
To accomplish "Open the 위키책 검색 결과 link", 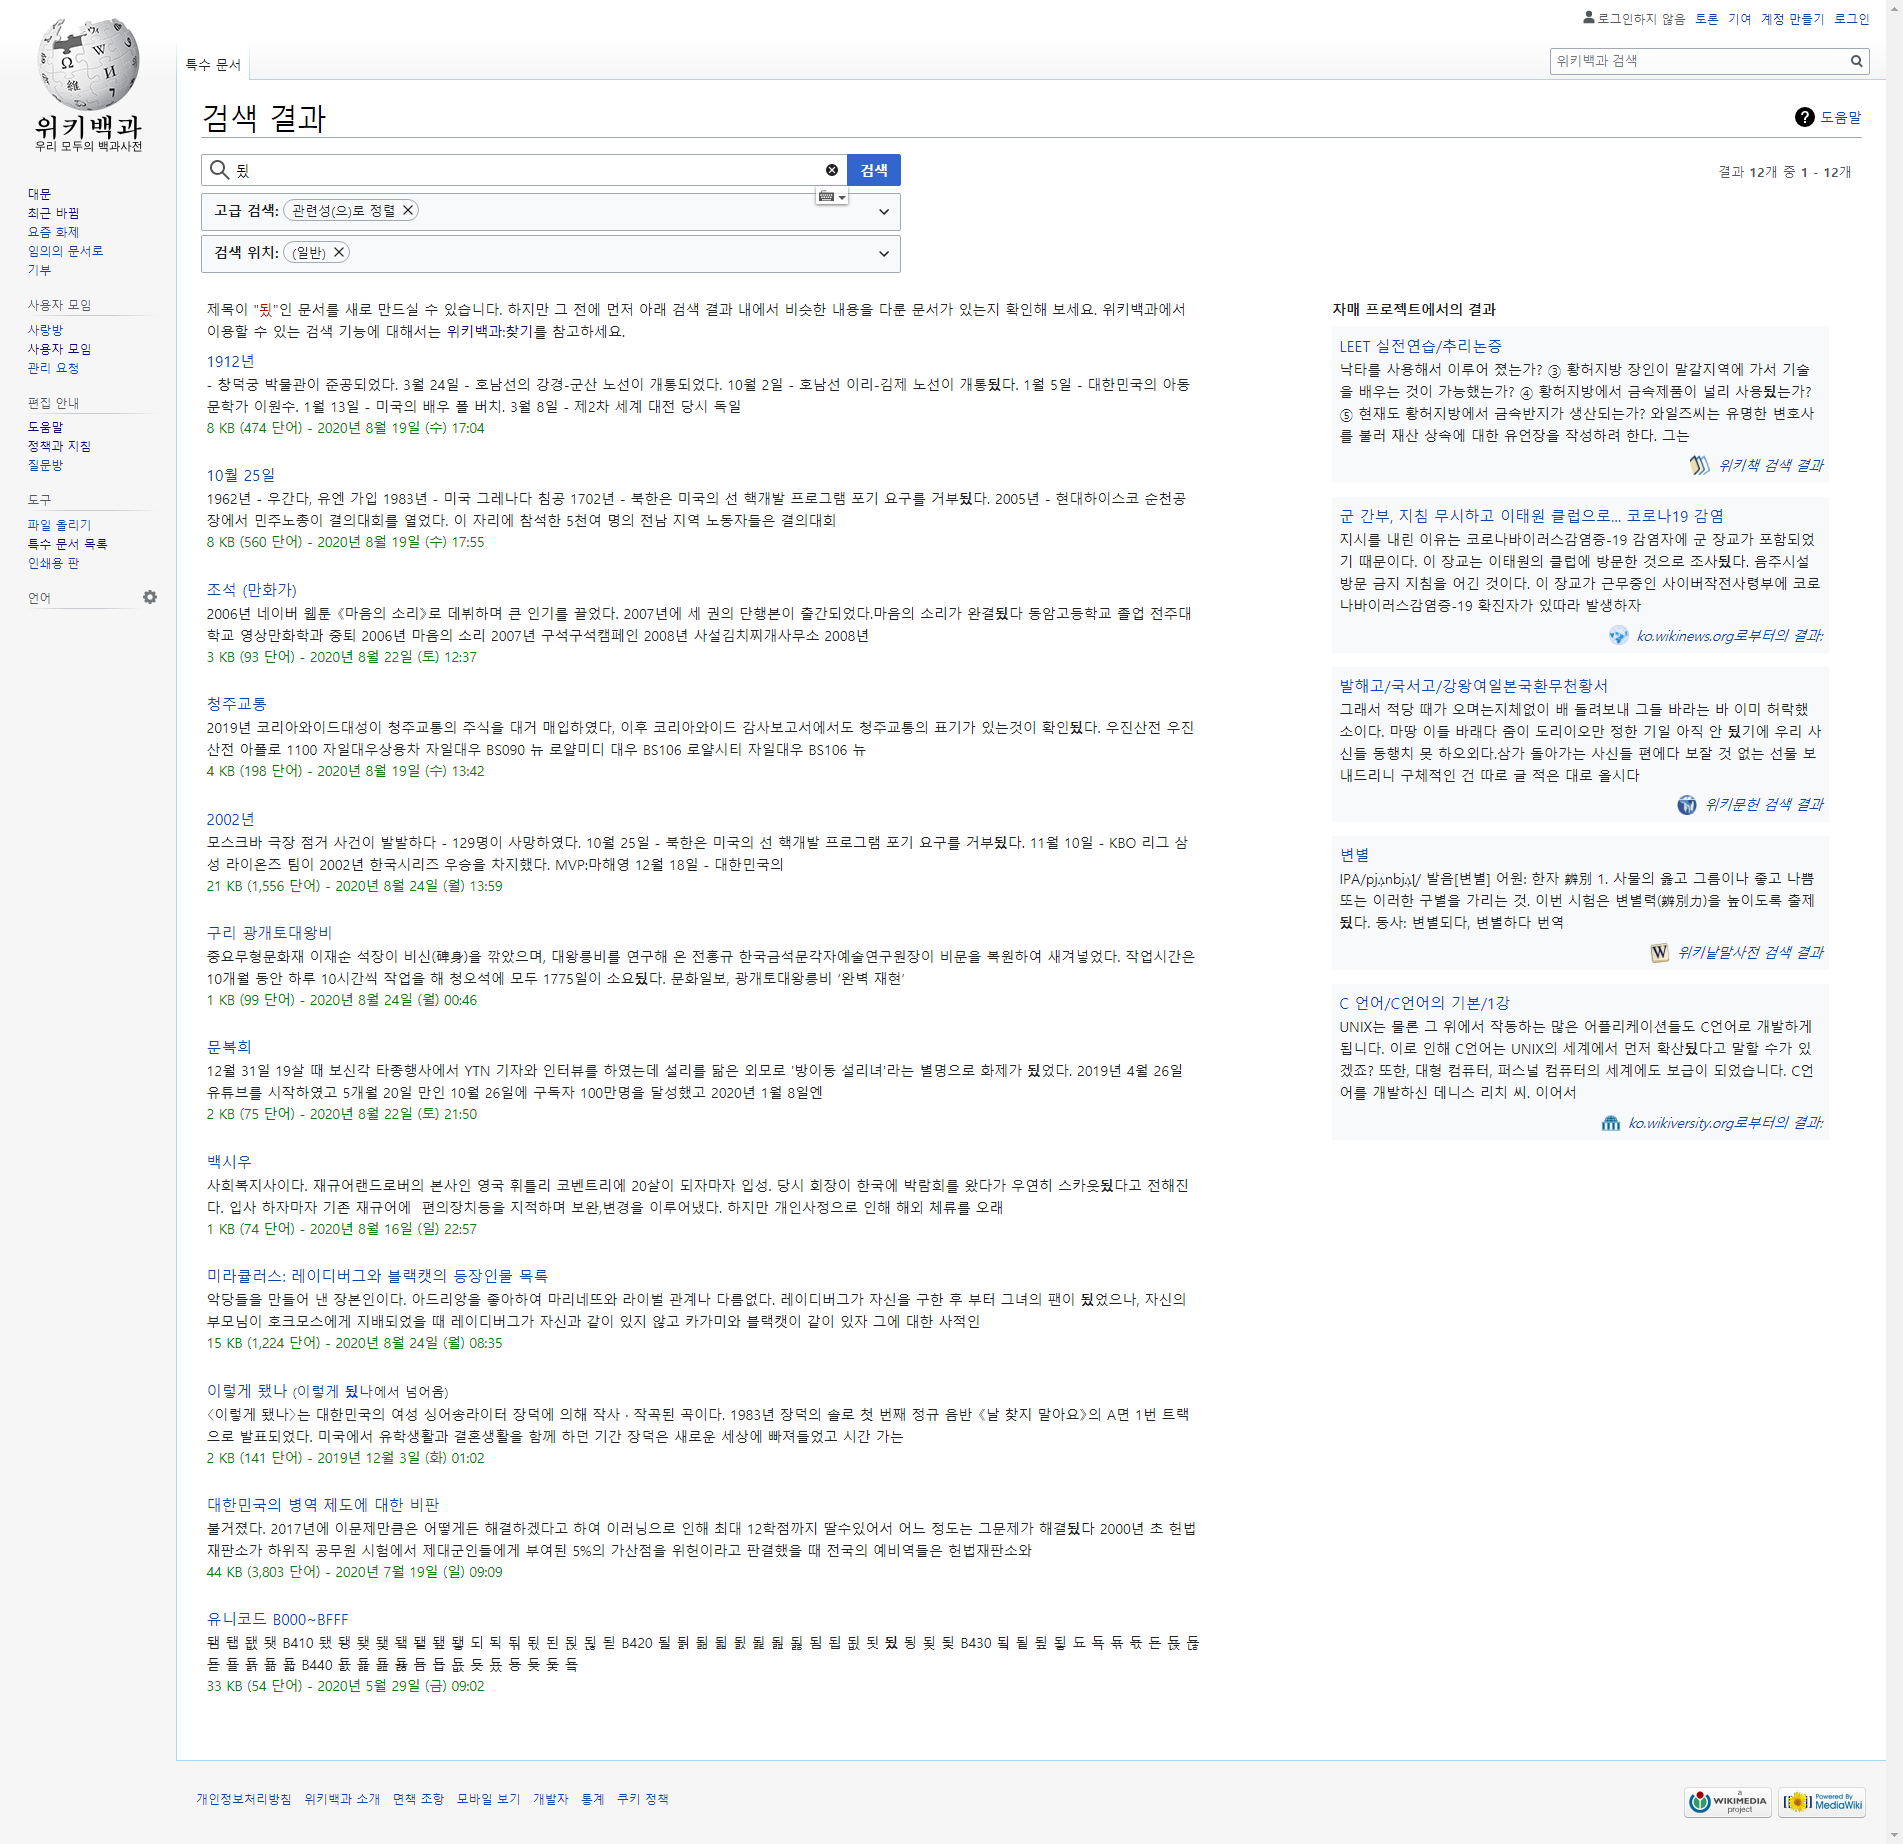I will click(x=1770, y=465).
